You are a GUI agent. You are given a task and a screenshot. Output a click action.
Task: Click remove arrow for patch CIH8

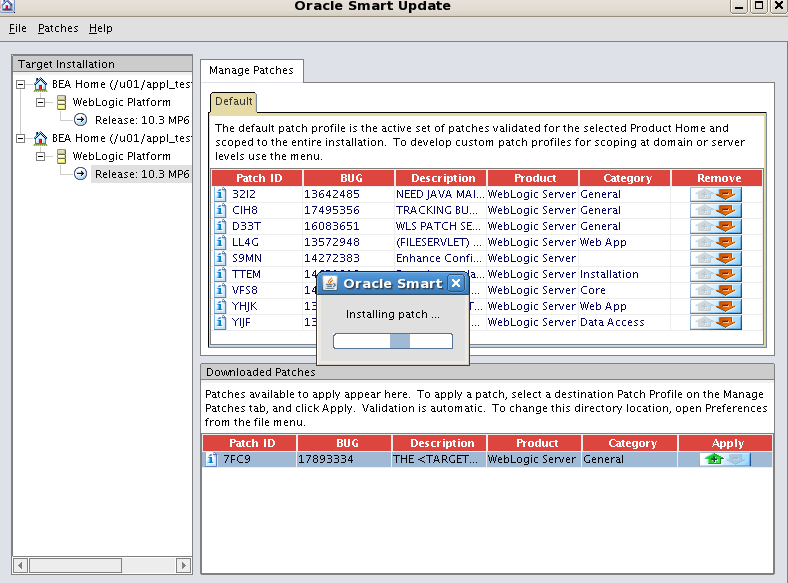coord(726,211)
